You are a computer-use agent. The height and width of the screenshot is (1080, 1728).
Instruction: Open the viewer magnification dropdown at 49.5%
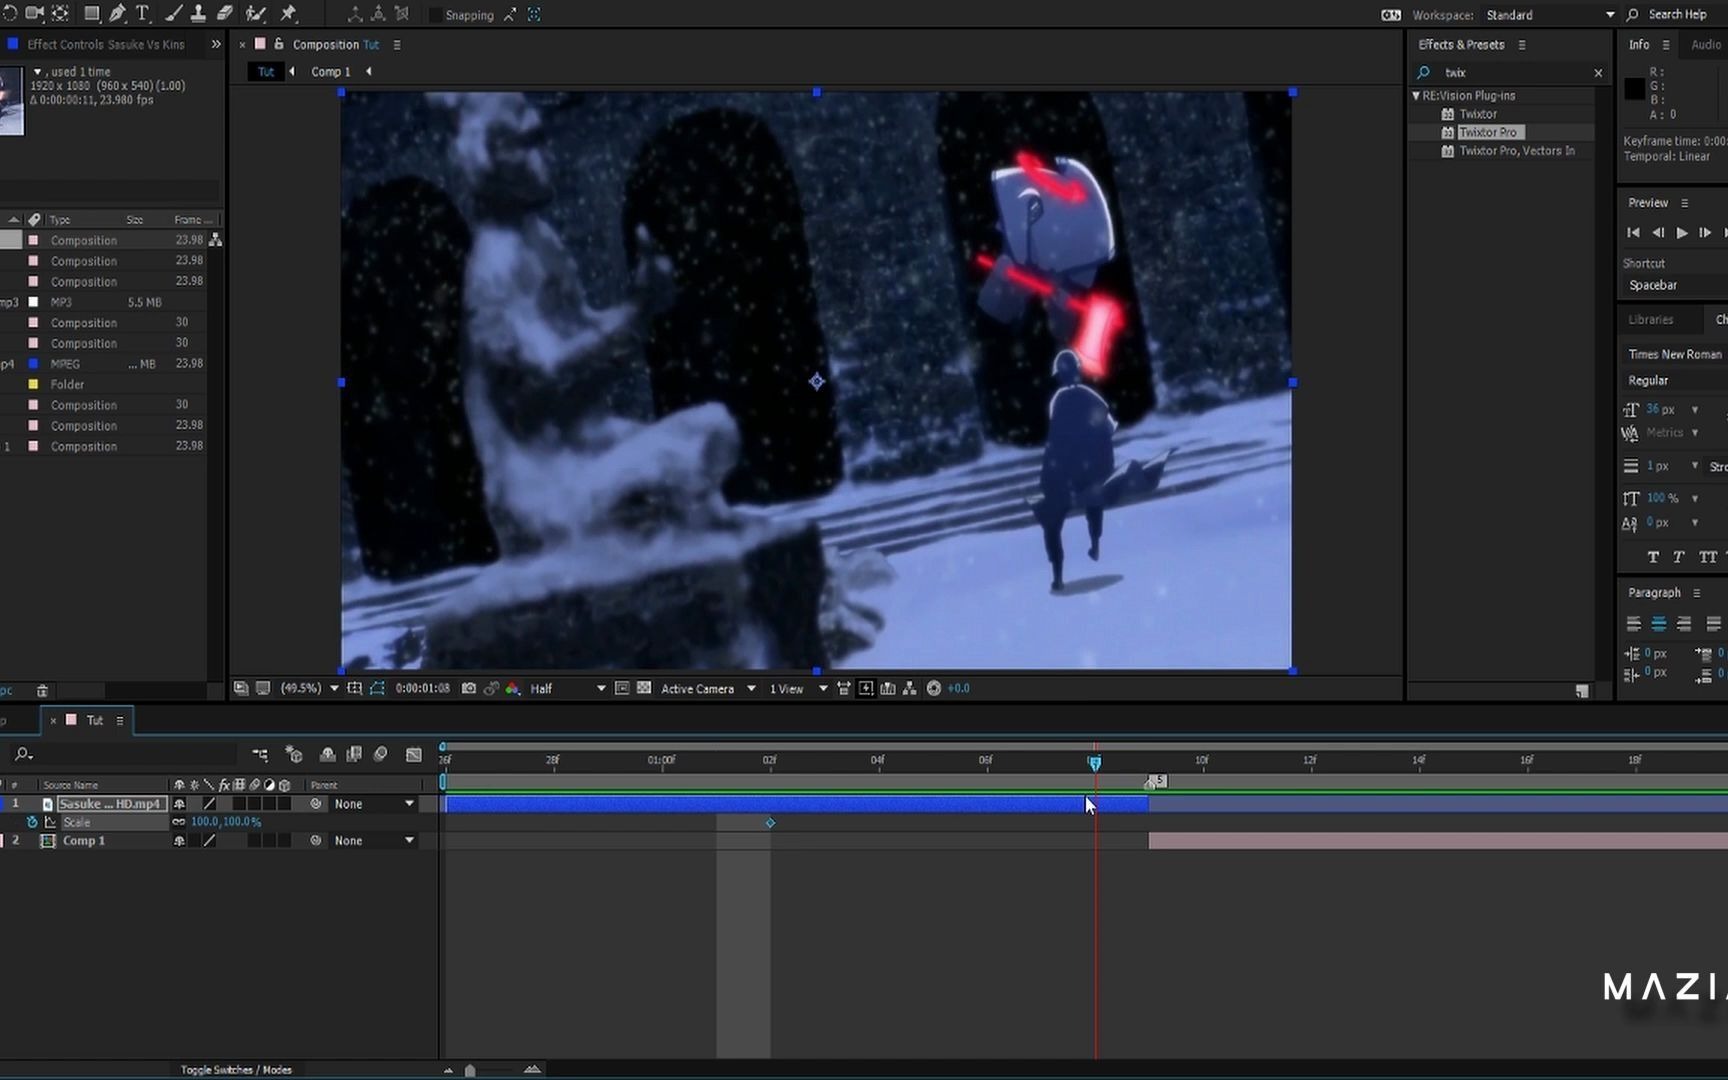click(x=309, y=688)
